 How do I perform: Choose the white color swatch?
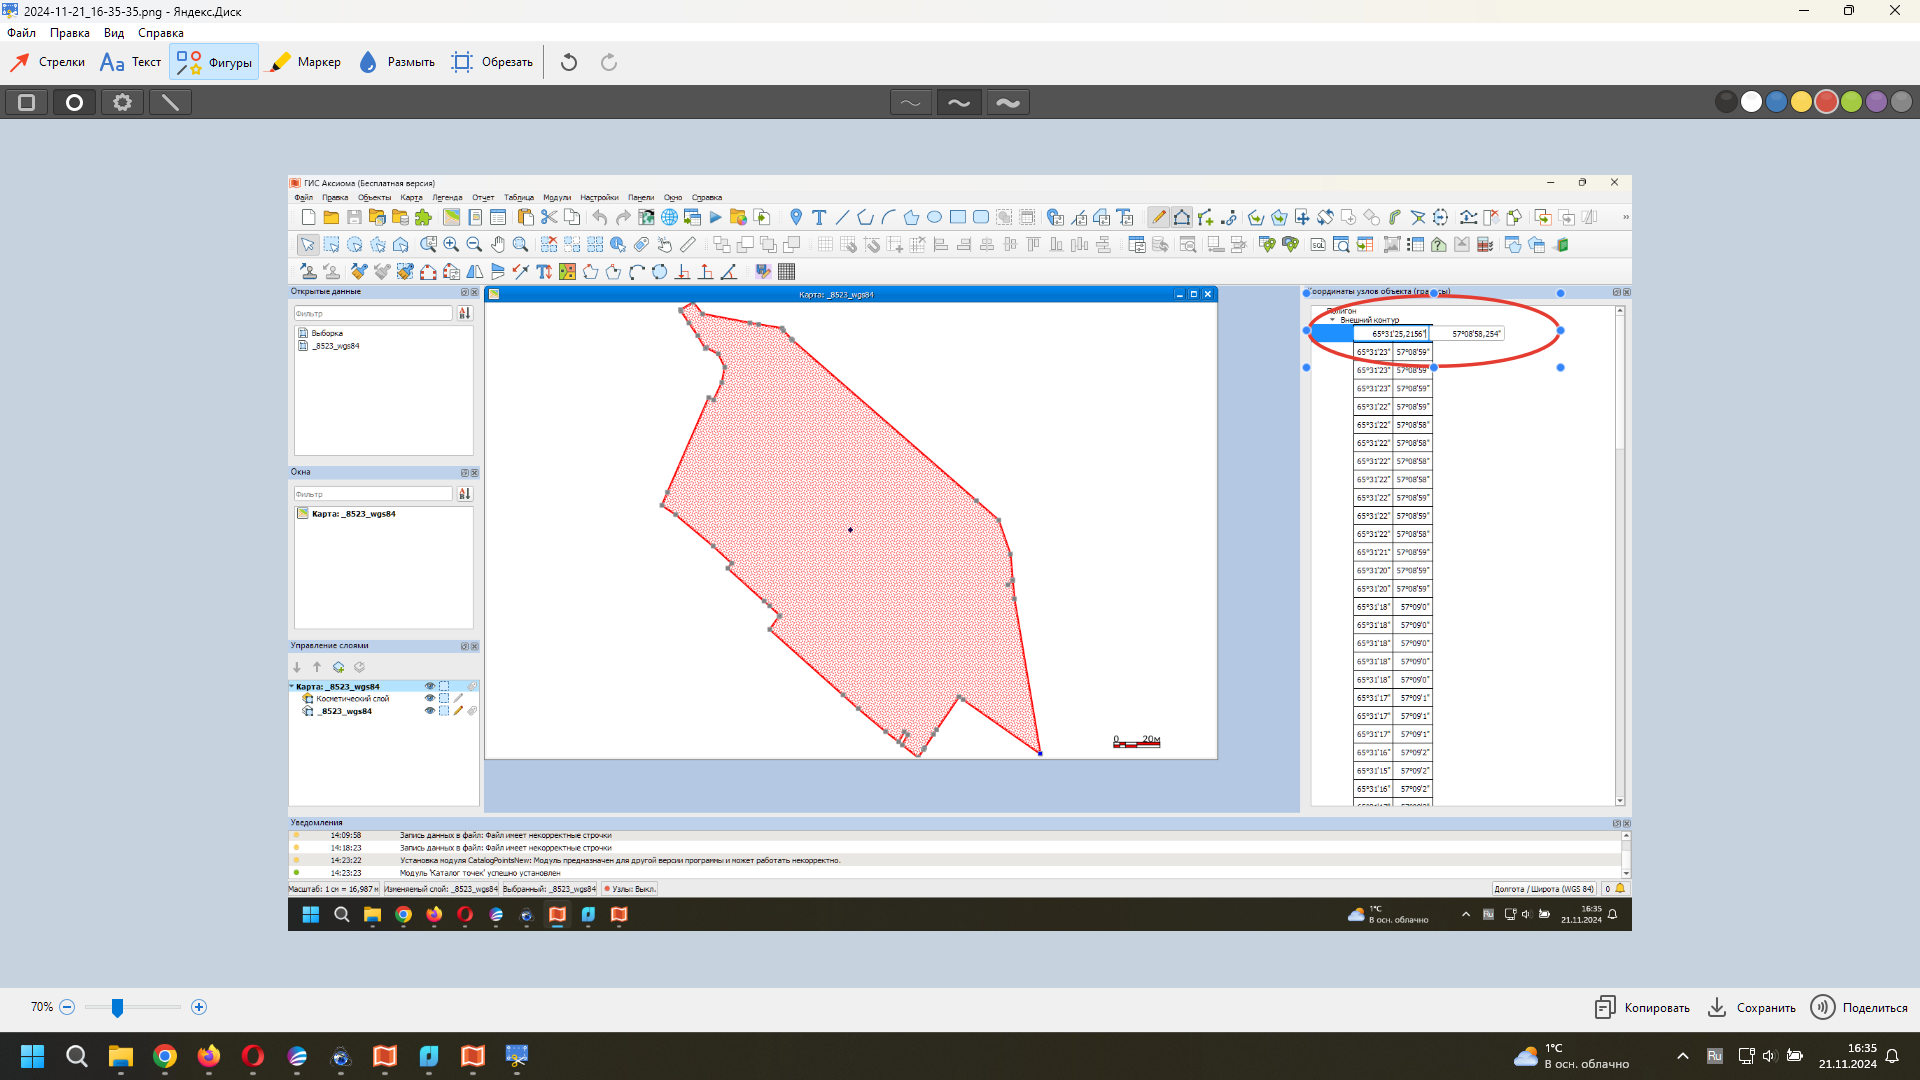[x=1751, y=102]
